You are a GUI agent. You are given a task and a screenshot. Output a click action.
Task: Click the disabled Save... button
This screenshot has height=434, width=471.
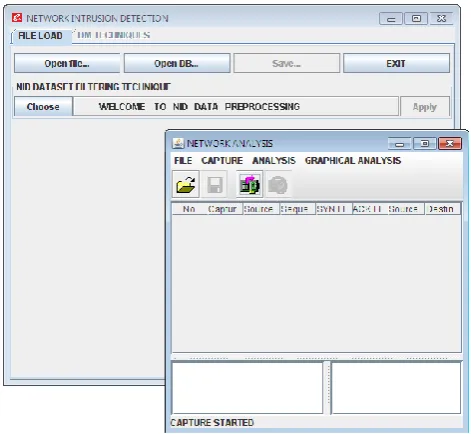[286, 63]
